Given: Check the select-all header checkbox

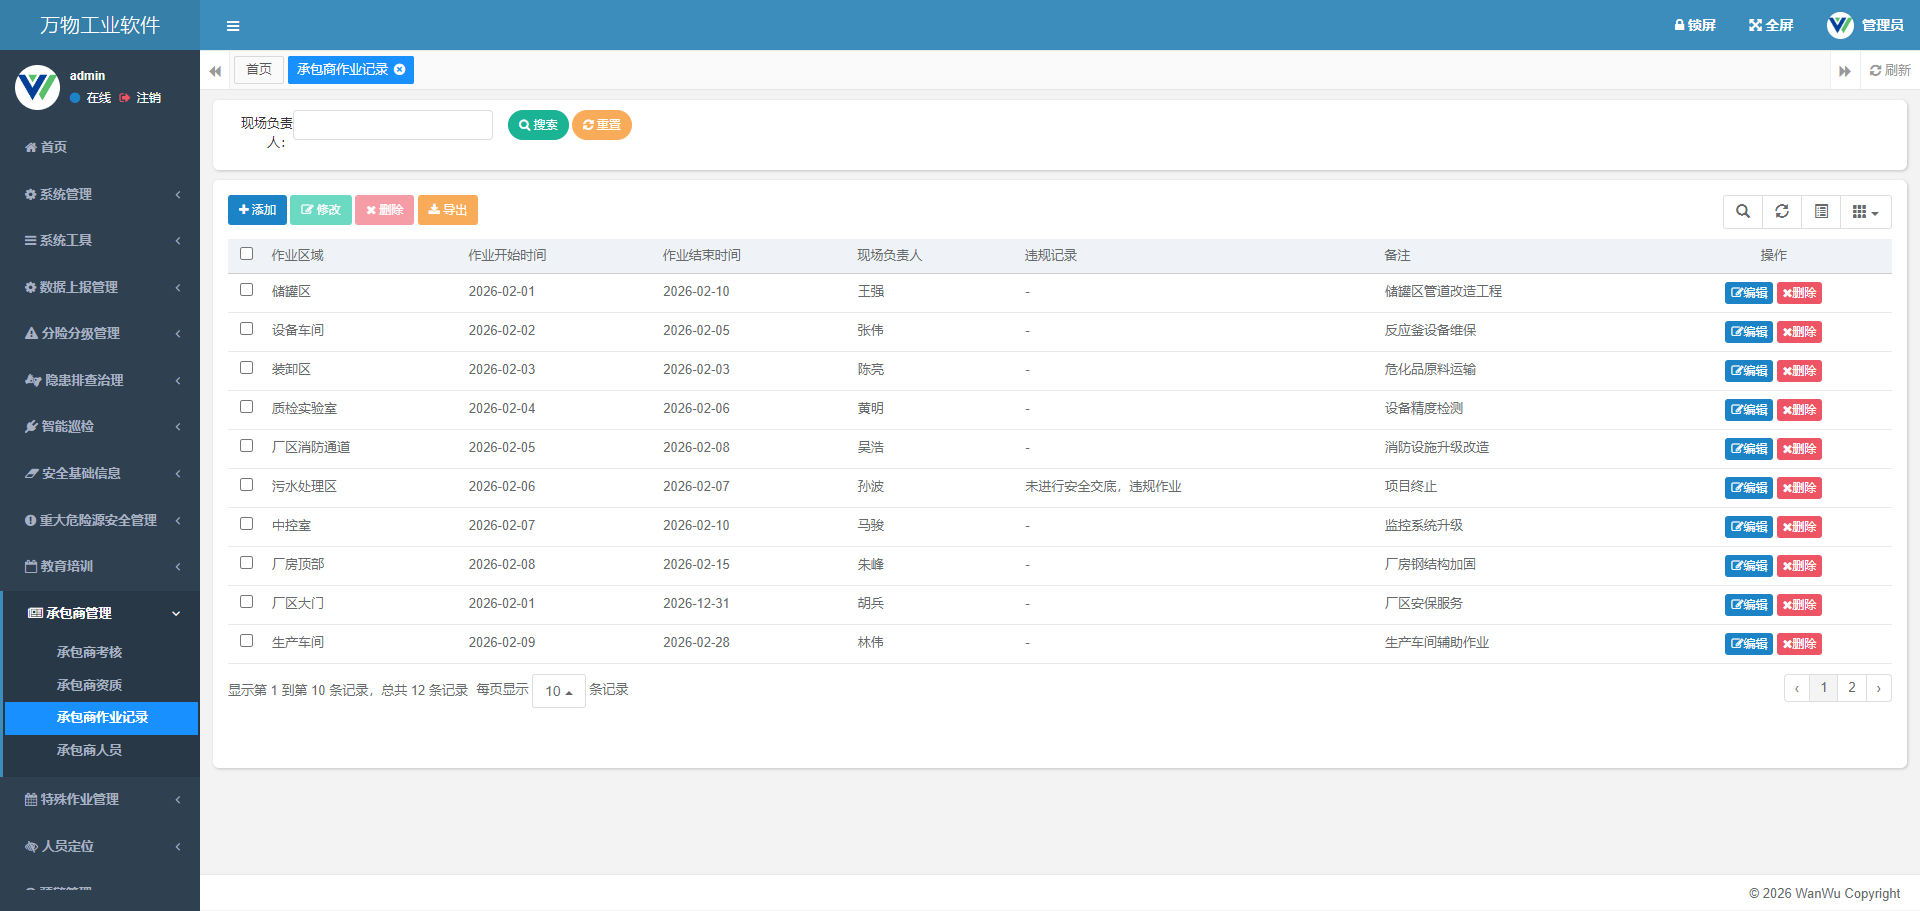Looking at the screenshot, I should (247, 254).
